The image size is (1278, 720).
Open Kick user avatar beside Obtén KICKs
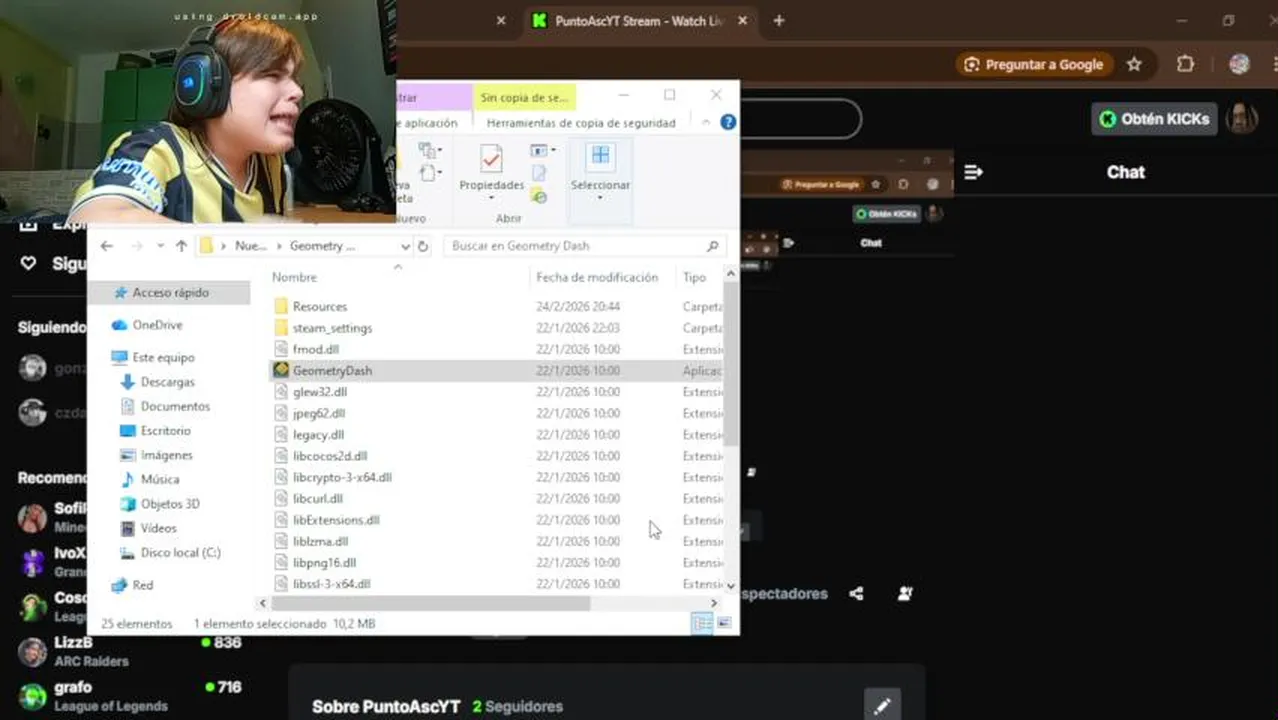click(1242, 118)
